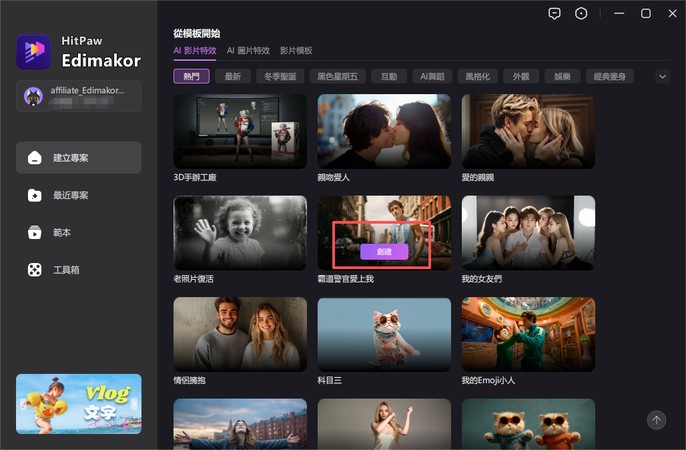
Task: Open the 範本 sidebar menu item
Action: pyautogui.click(x=79, y=232)
